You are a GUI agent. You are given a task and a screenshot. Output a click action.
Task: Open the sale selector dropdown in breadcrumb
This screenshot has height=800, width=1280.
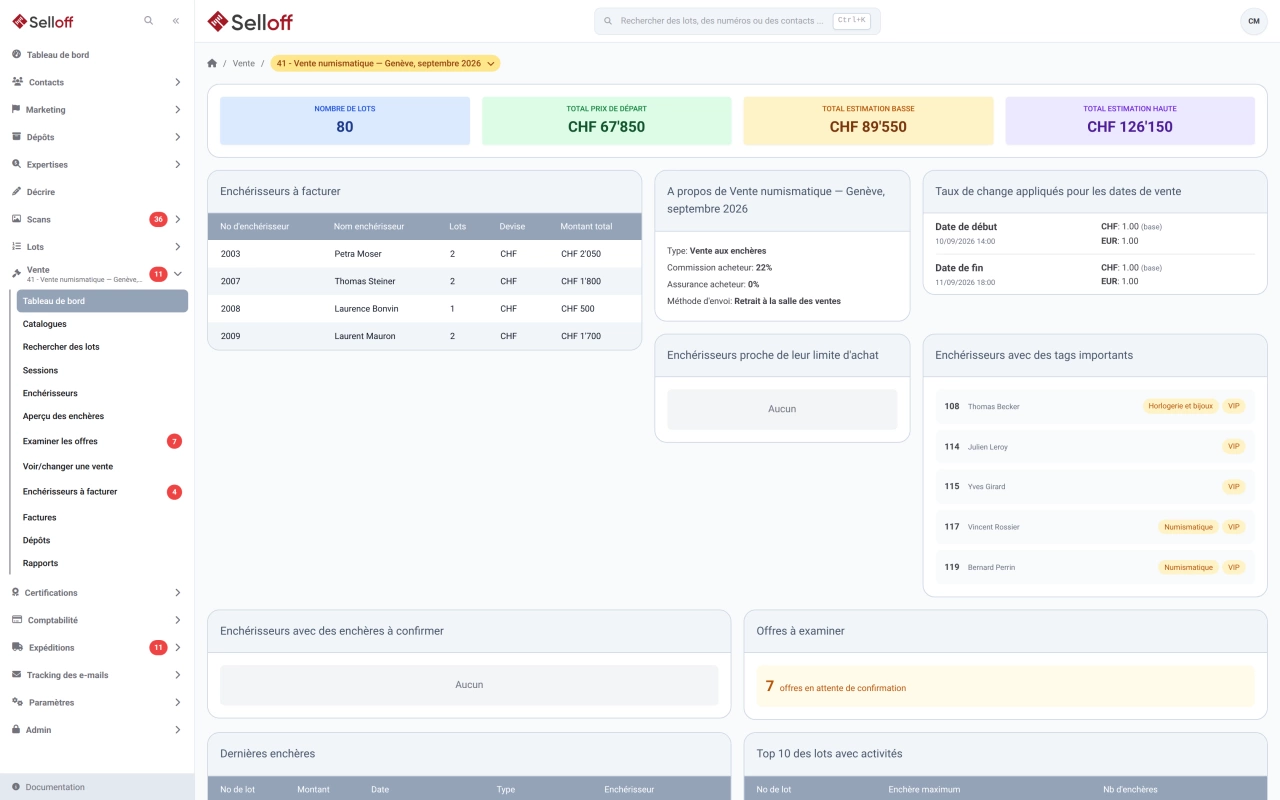tap(385, 63)
